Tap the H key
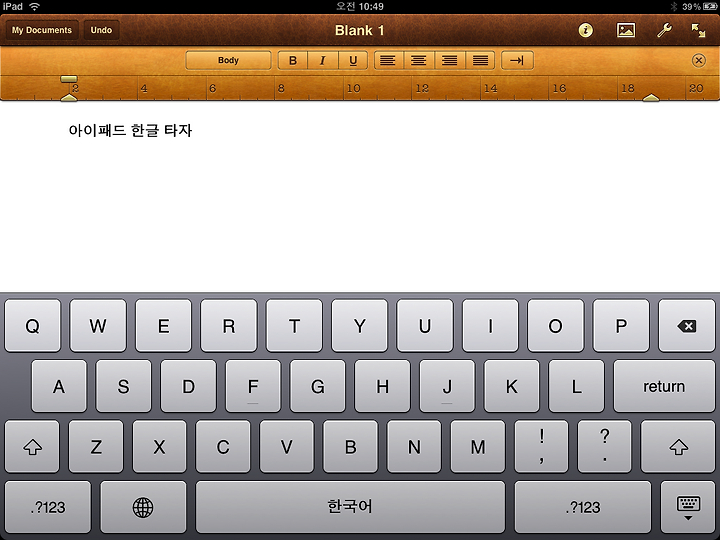The height and width of the screenshot is (540, 720). (382, 386)
